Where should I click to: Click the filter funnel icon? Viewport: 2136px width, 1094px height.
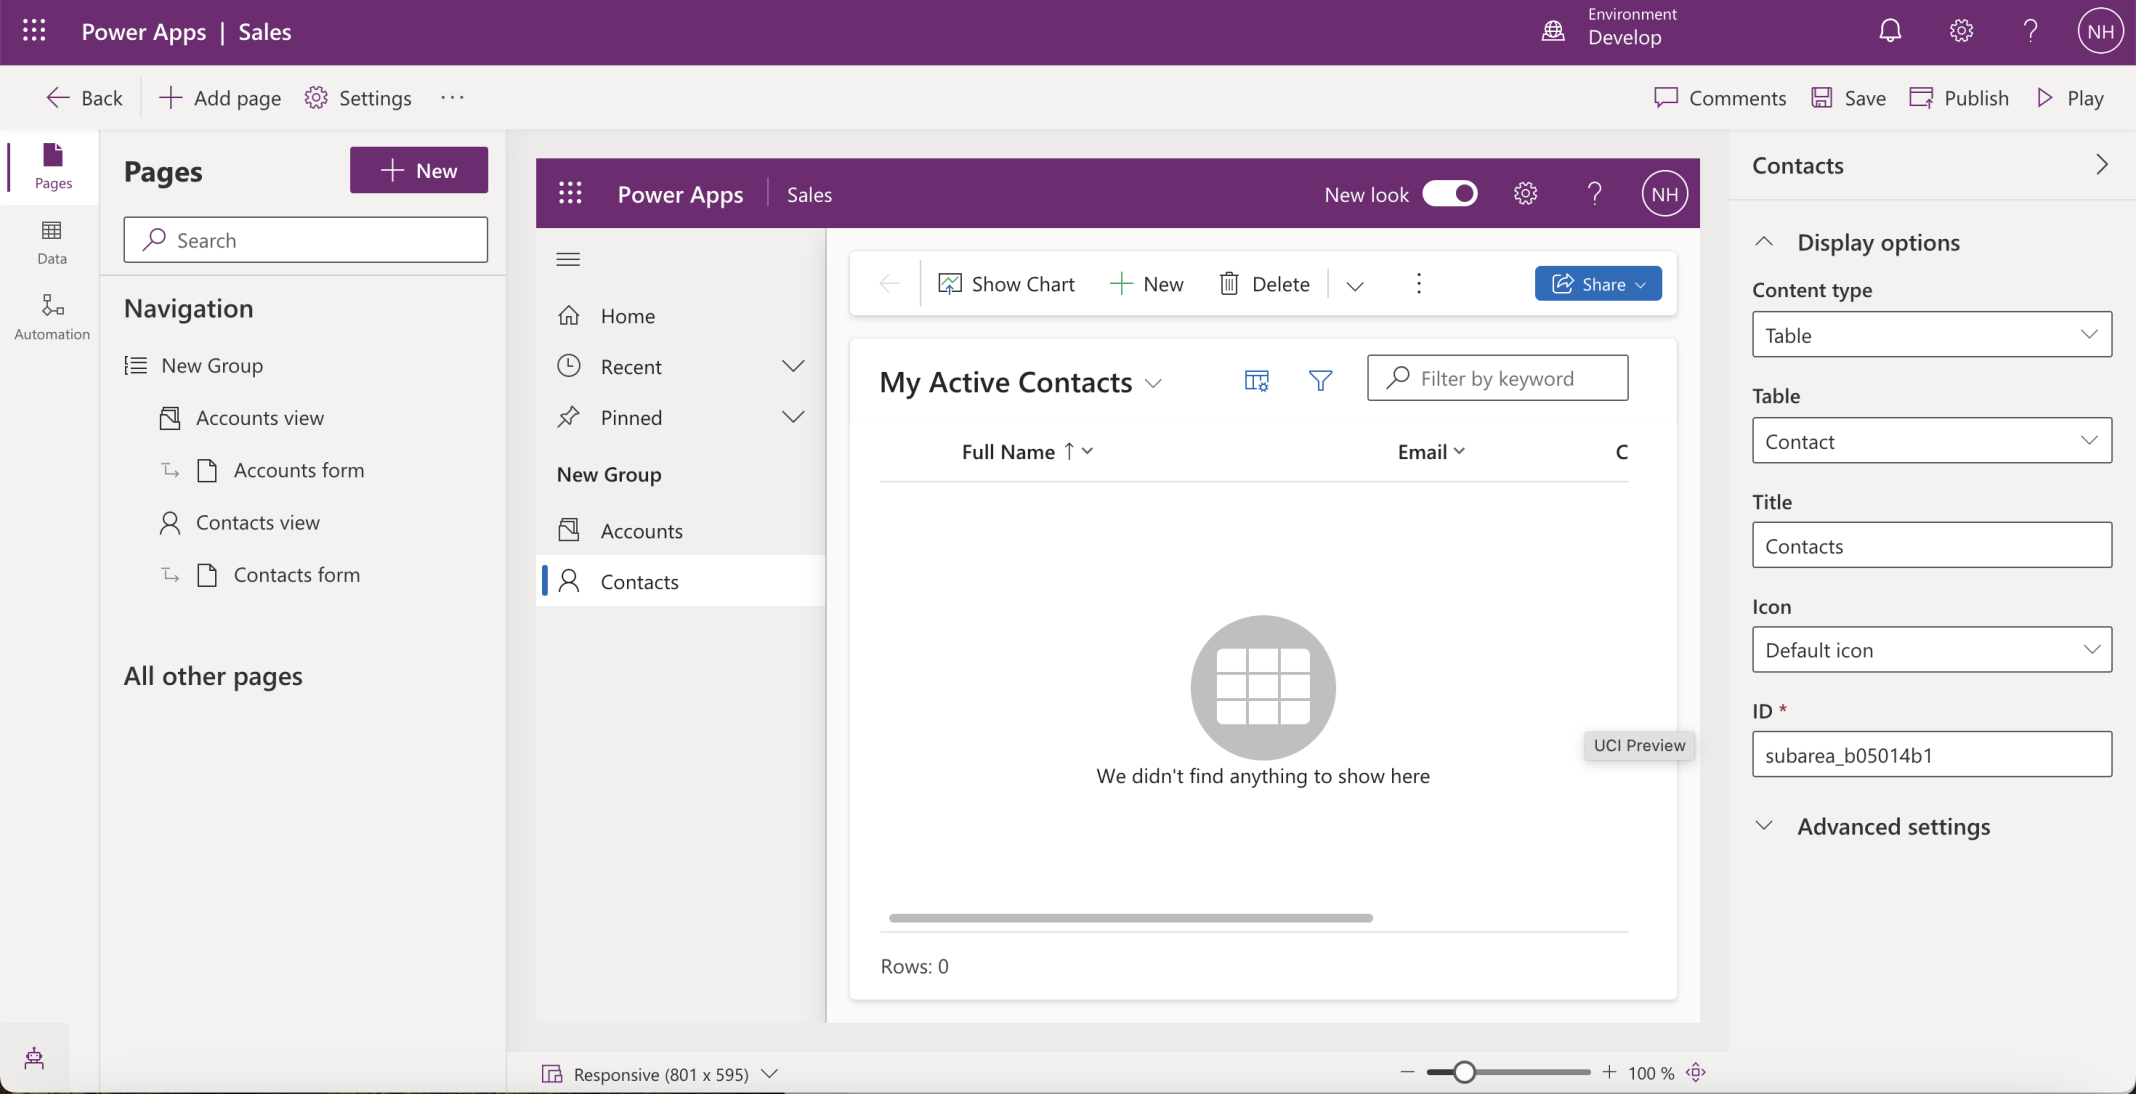pos(1320,380)
